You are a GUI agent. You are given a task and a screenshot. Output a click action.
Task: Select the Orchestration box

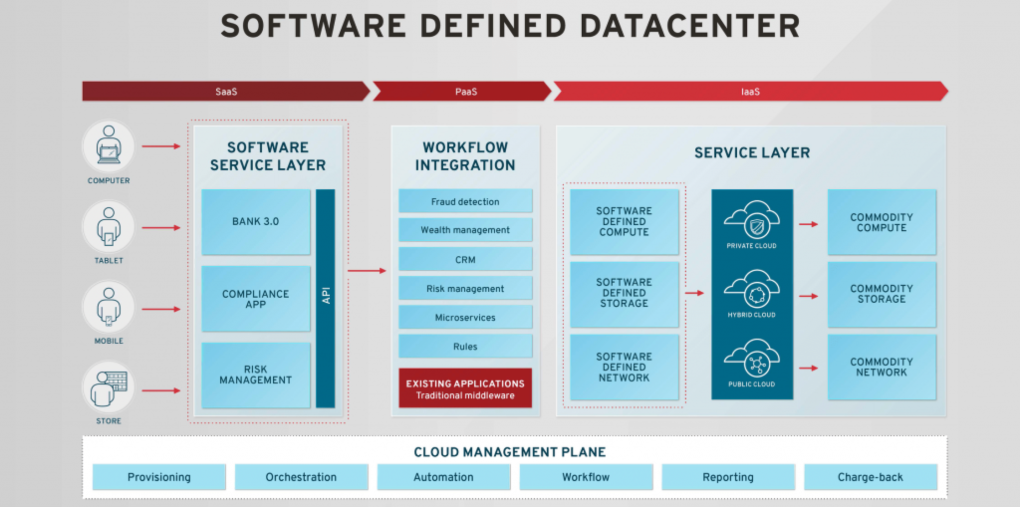(301, 477)
